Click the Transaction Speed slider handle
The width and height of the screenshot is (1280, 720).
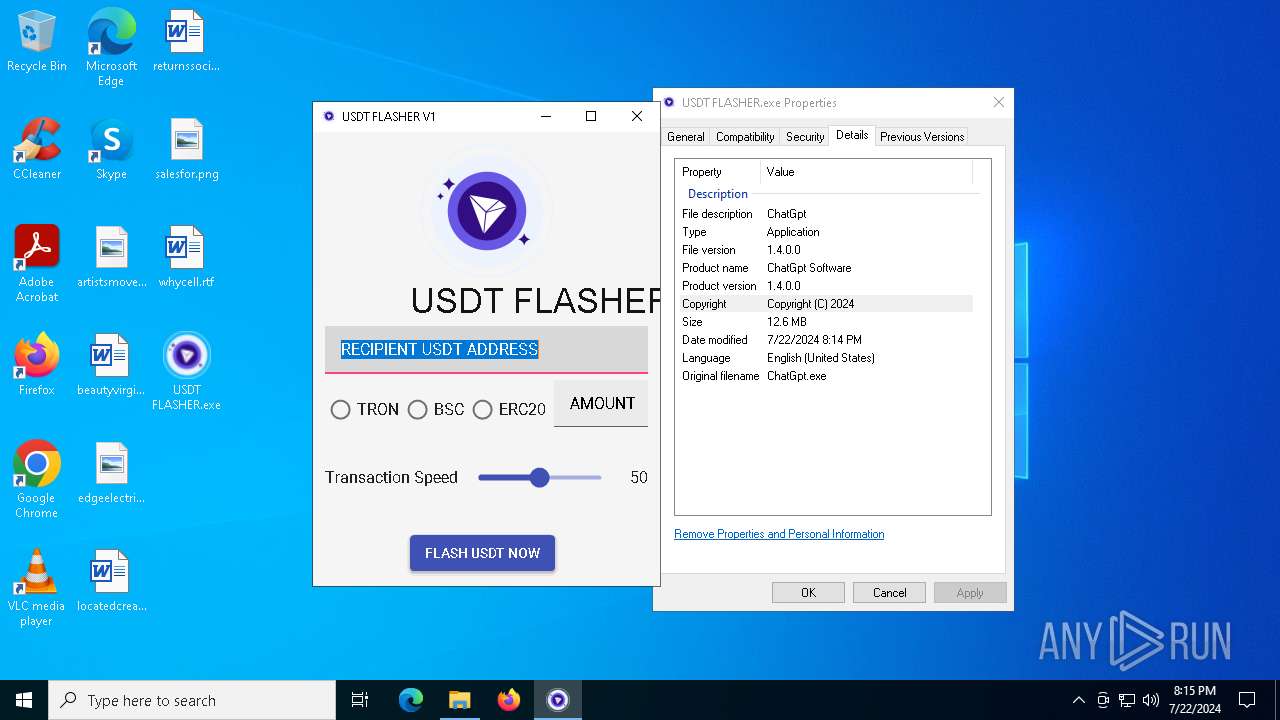pyautogui.click(x=540, y=478)
